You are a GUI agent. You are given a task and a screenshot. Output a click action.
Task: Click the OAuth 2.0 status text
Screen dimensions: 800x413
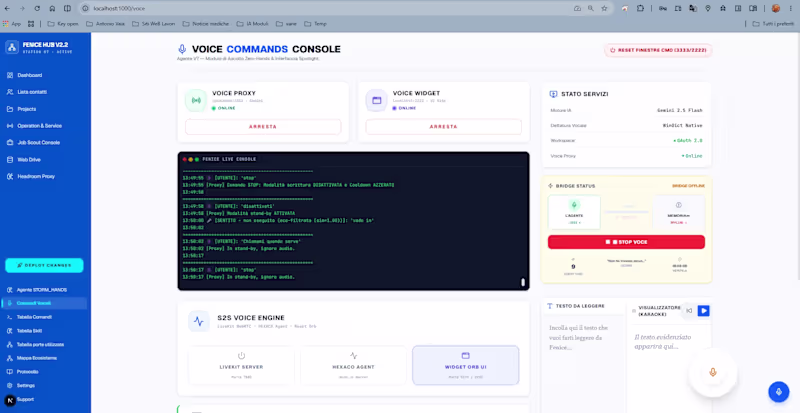[688, 140]
